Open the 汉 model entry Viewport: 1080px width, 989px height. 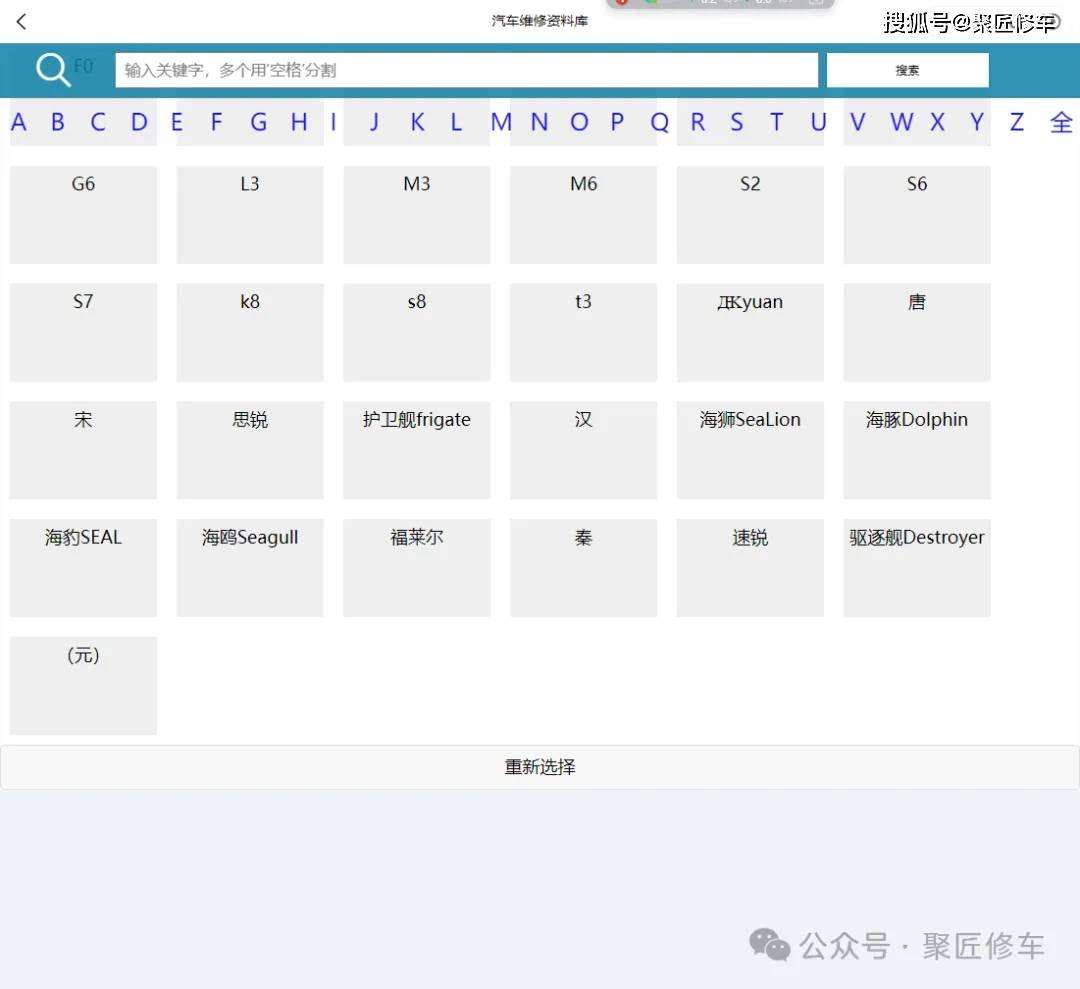583,450
